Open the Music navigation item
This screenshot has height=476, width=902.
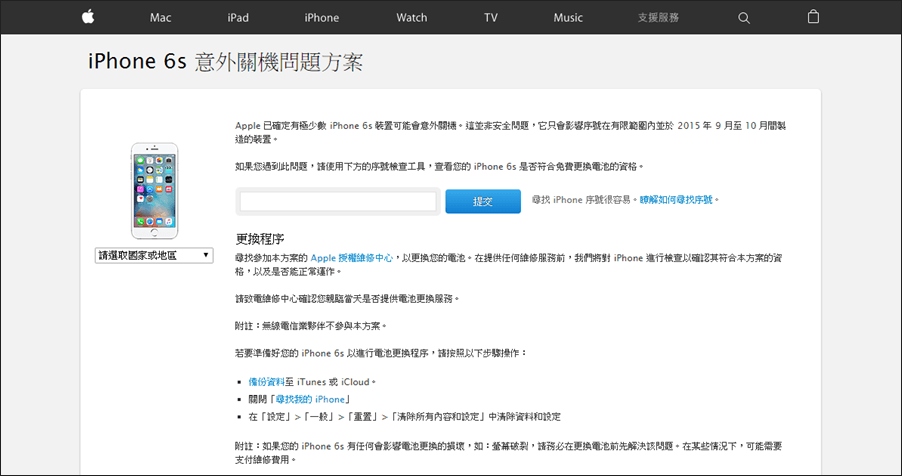coord(568,18)
